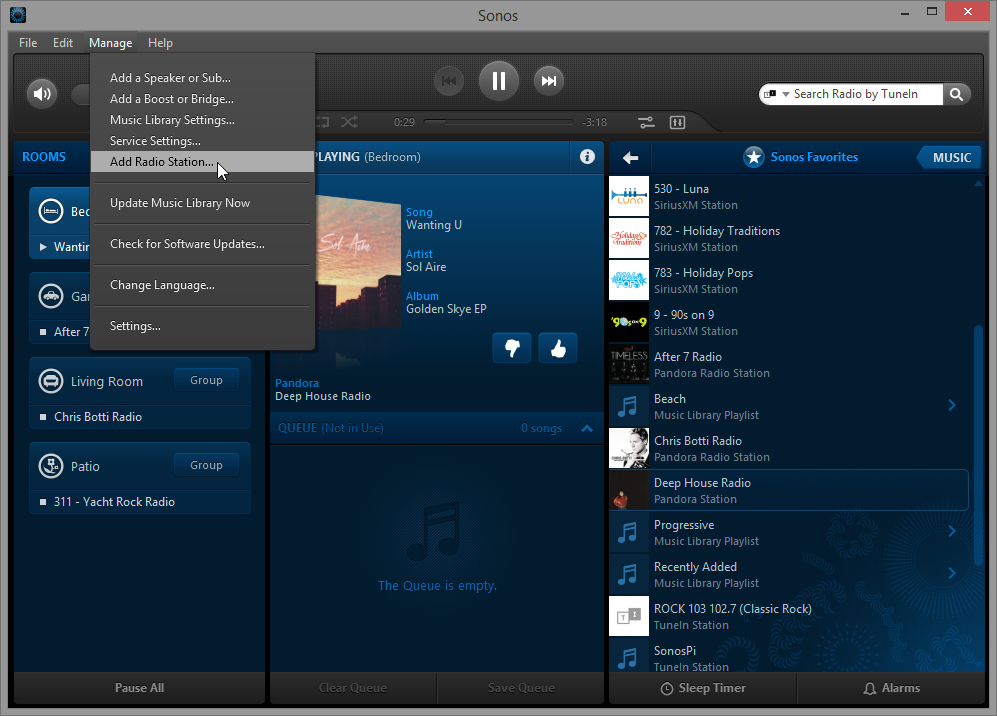Click the Clear Queue button
Image resolution: width=997 pixels, height=716 pixels.
(x=353, y=688)
